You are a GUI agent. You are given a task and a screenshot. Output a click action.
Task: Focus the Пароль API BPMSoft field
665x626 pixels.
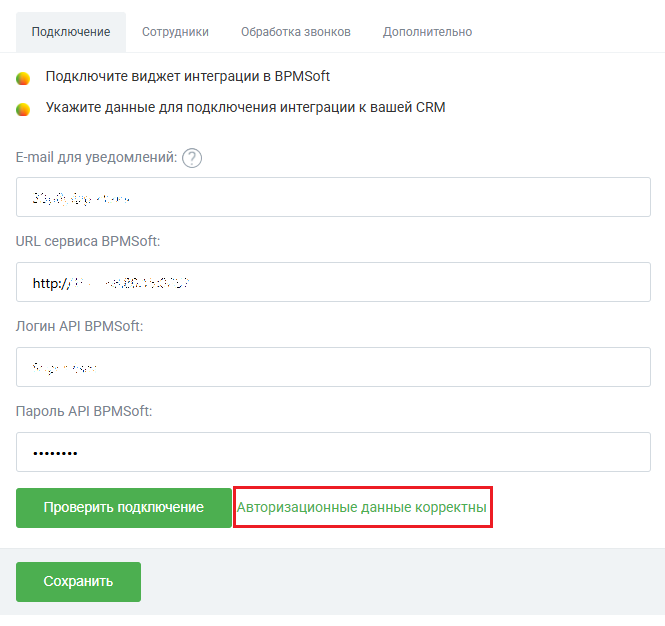(333, 452)
